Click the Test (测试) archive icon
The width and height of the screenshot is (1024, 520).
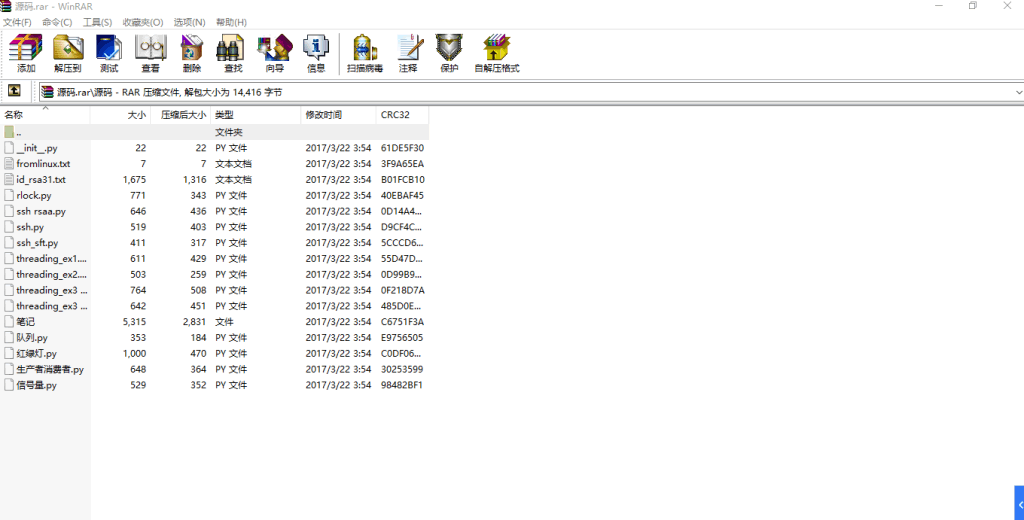[109, 53]
